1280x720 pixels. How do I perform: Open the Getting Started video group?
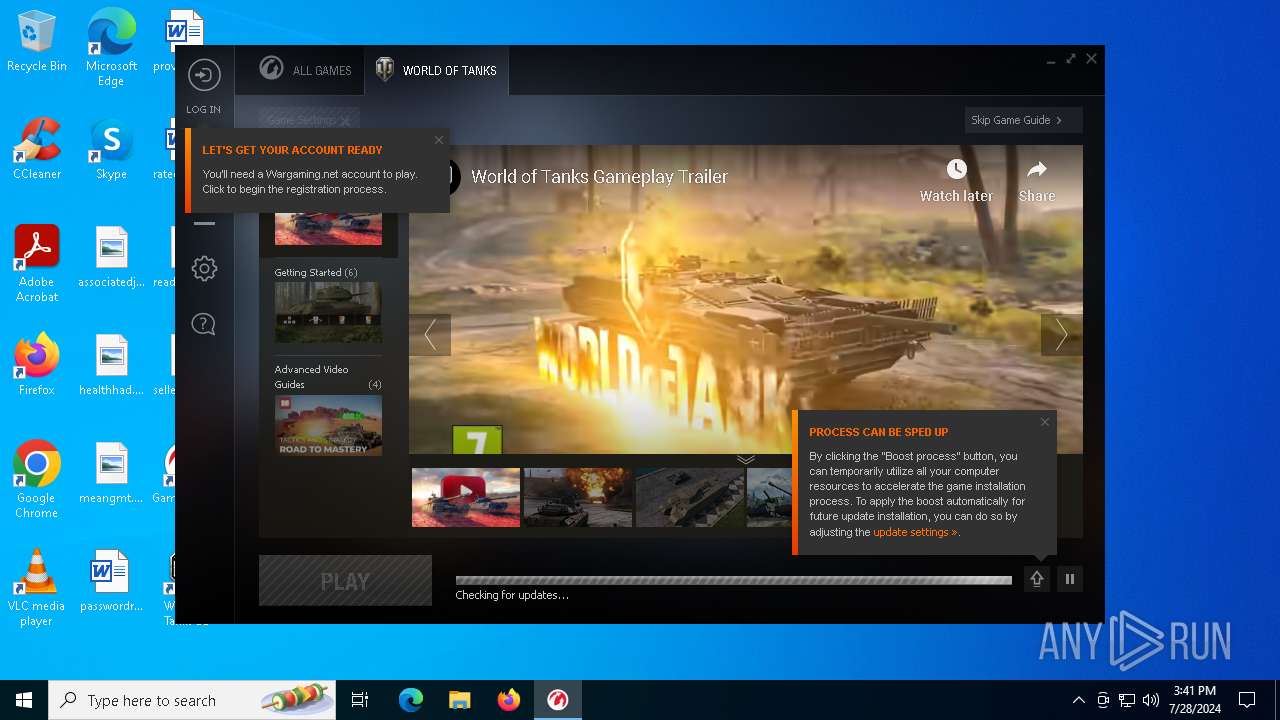[x=328, y=312]
